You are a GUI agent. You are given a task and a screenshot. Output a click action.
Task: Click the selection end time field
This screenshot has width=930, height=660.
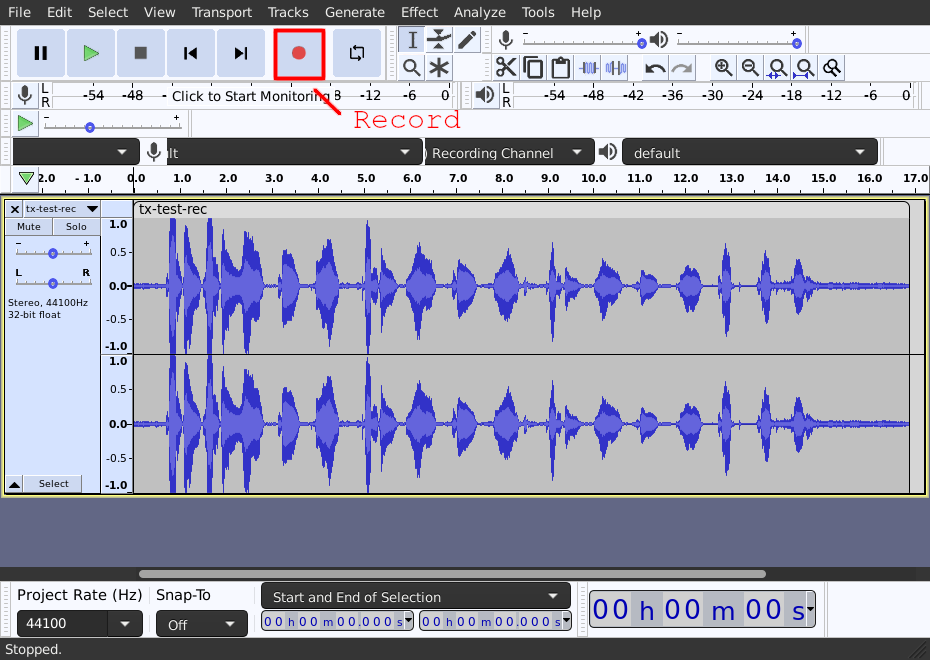pyautogui.click(x=495, y=621)
